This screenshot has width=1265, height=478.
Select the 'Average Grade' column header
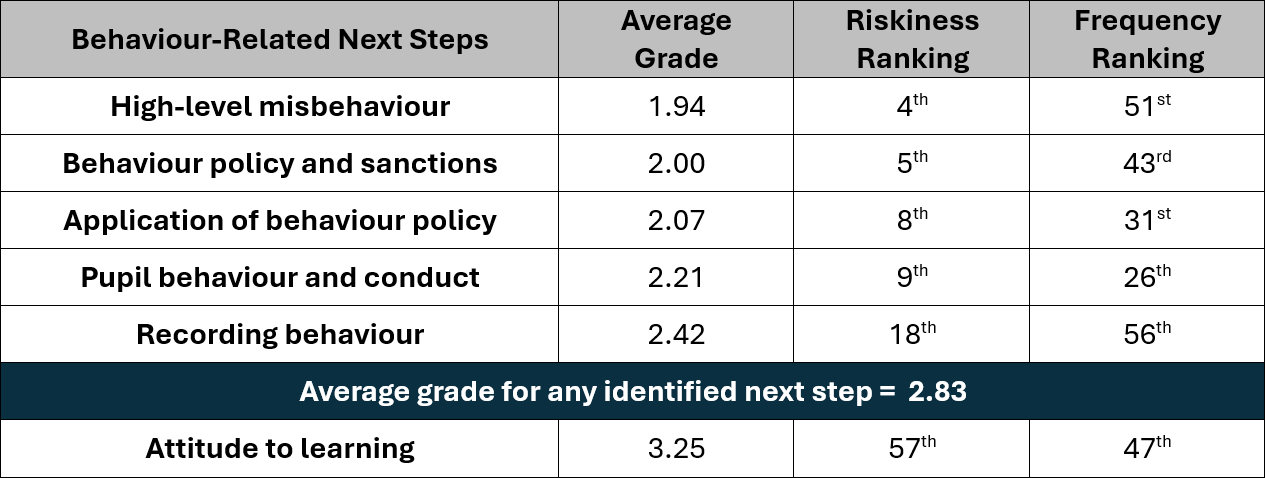[x=676, y=40]
